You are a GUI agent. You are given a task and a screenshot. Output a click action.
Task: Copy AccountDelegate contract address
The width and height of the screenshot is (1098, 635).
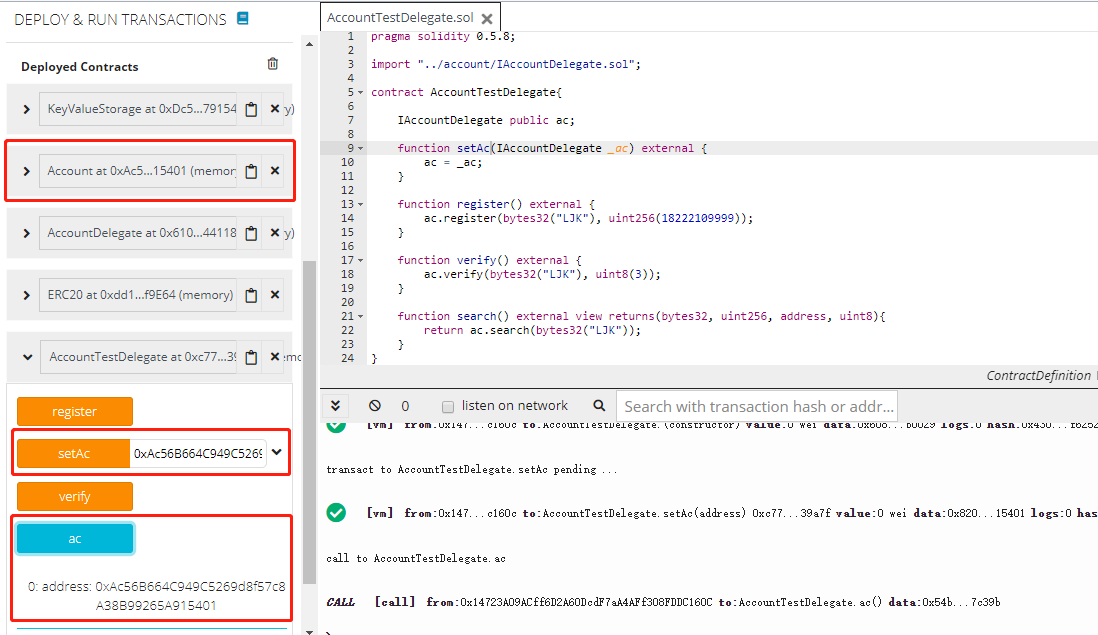click(x=251, y=233)
